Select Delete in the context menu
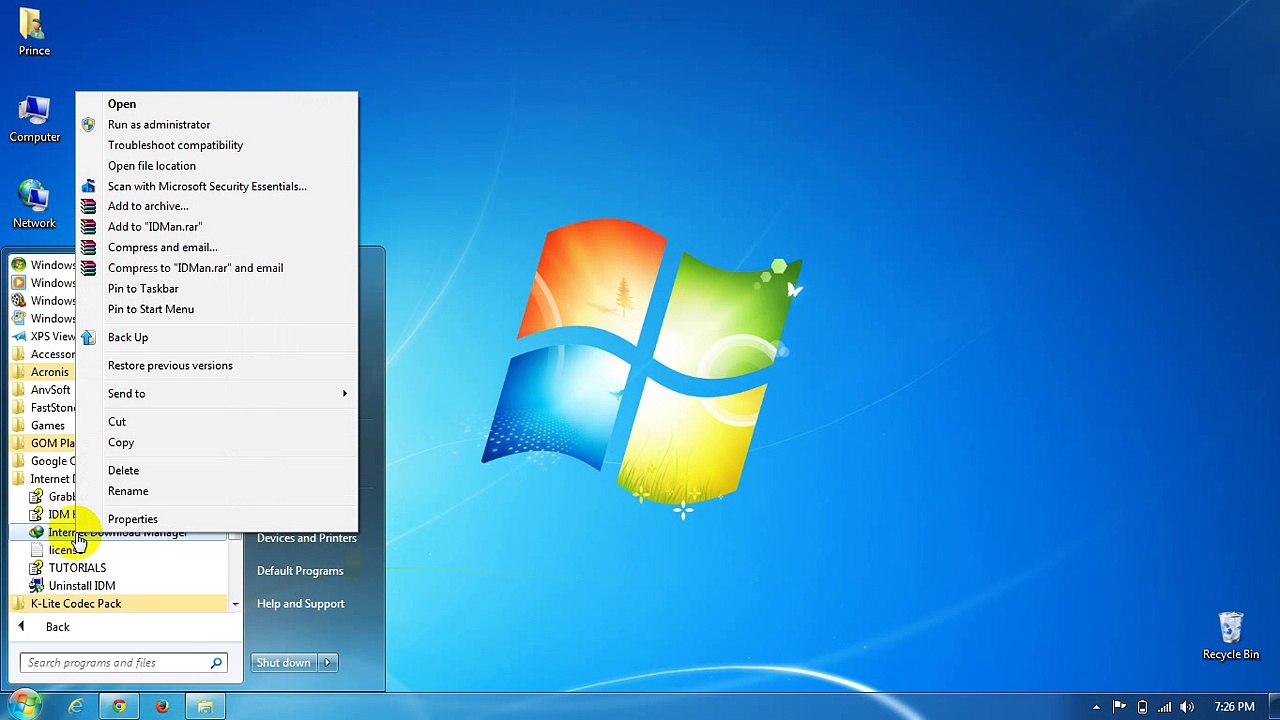 [216, 470]
